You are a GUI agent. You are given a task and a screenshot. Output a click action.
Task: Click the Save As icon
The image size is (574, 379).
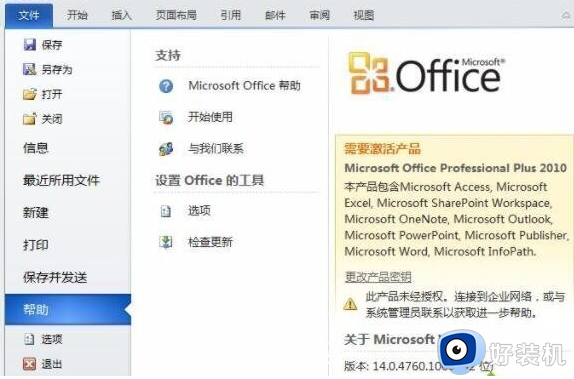(30, 69)
